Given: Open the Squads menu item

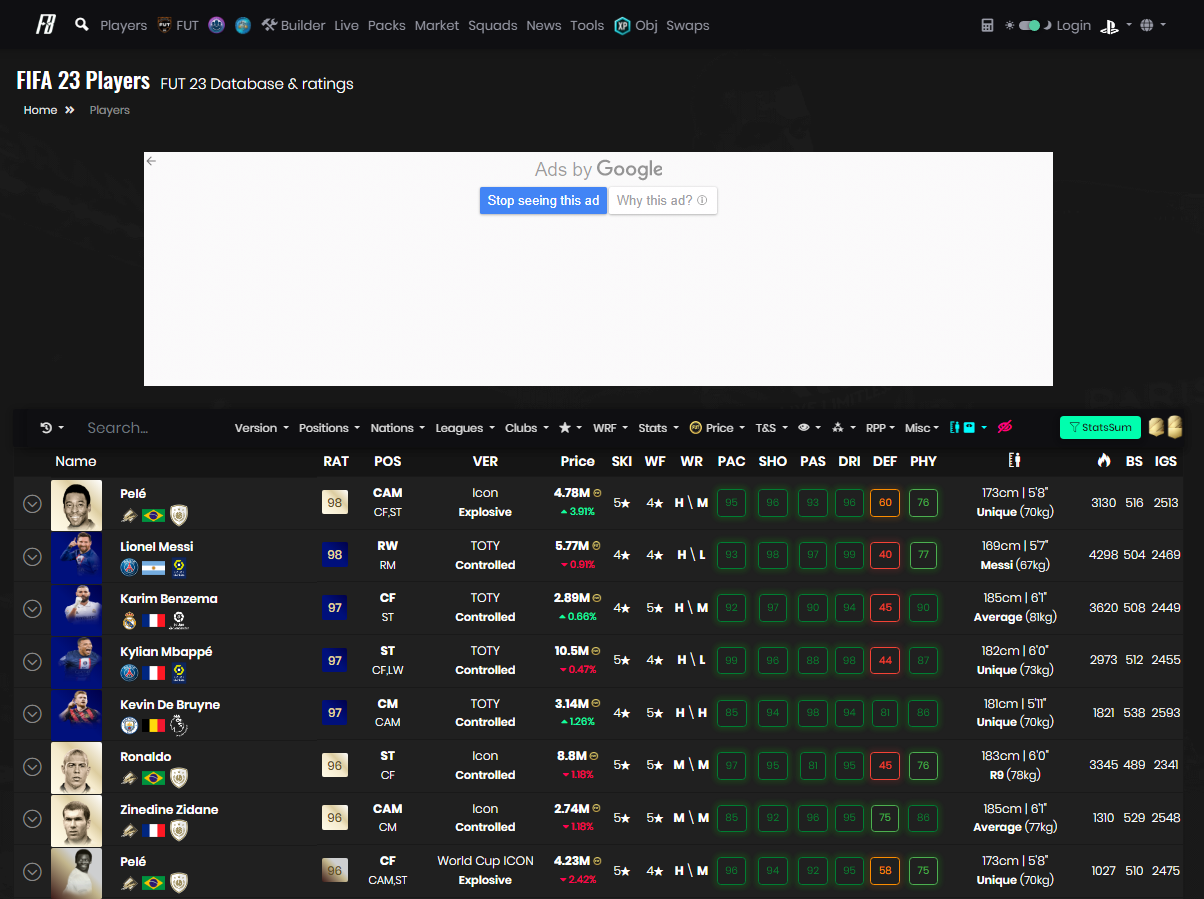Looking at the screenshot, I should pos(493,25).
